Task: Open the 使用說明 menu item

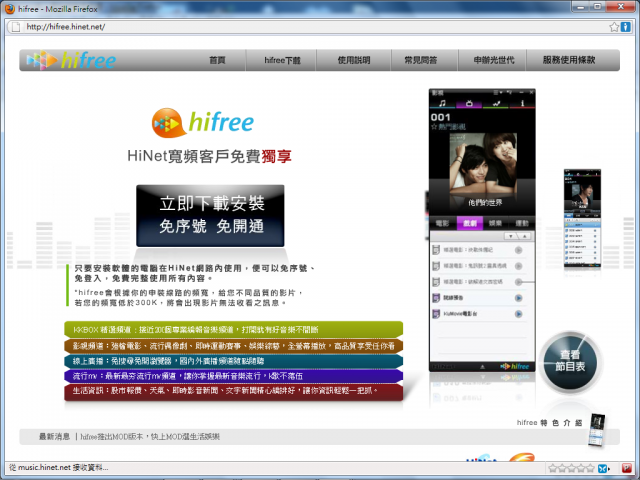Action: coord(354,60)
